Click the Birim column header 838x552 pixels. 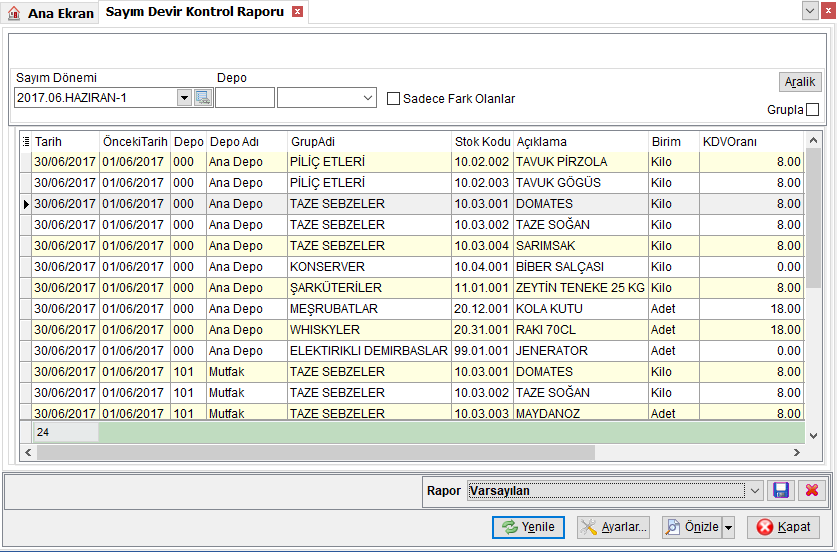[673, 142]
